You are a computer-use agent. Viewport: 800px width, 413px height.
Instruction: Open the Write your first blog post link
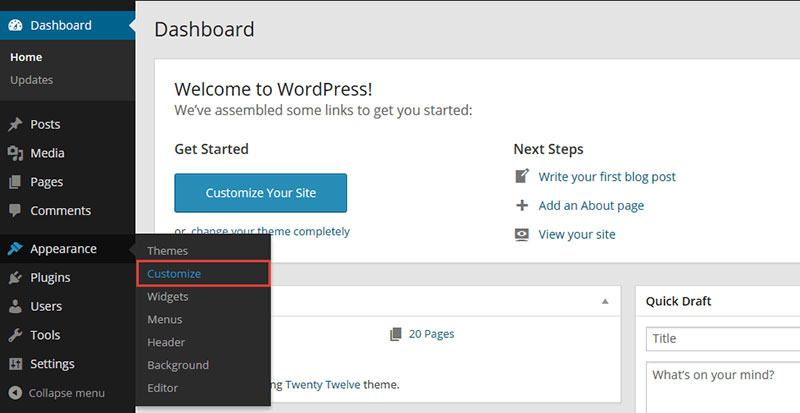(x=607, y=177)
